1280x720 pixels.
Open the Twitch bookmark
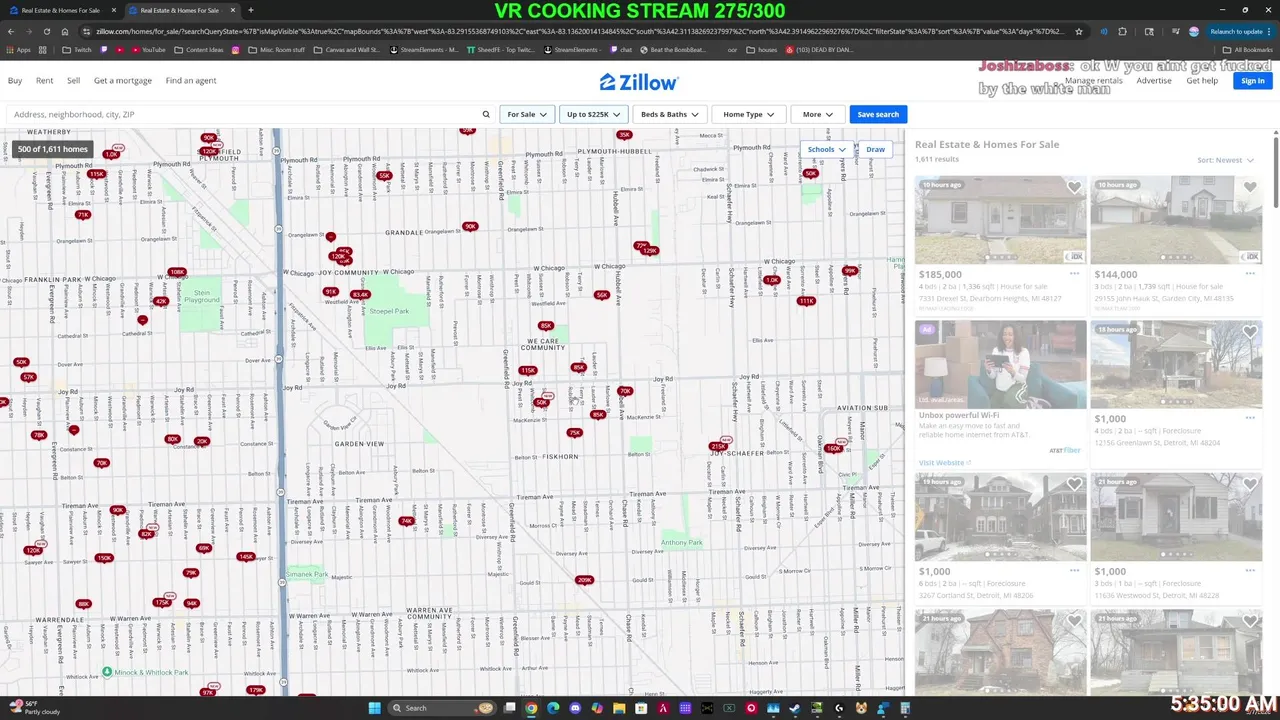pyautogui.click(x=76, y=49)
